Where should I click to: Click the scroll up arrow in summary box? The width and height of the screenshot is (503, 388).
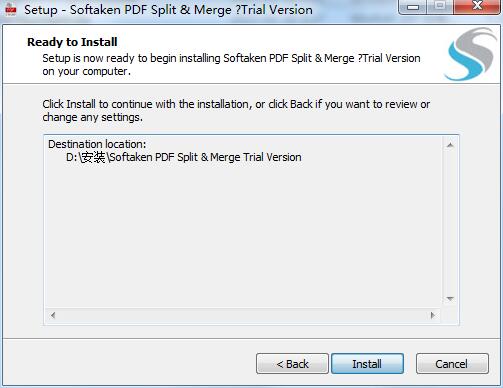point(450,145)
